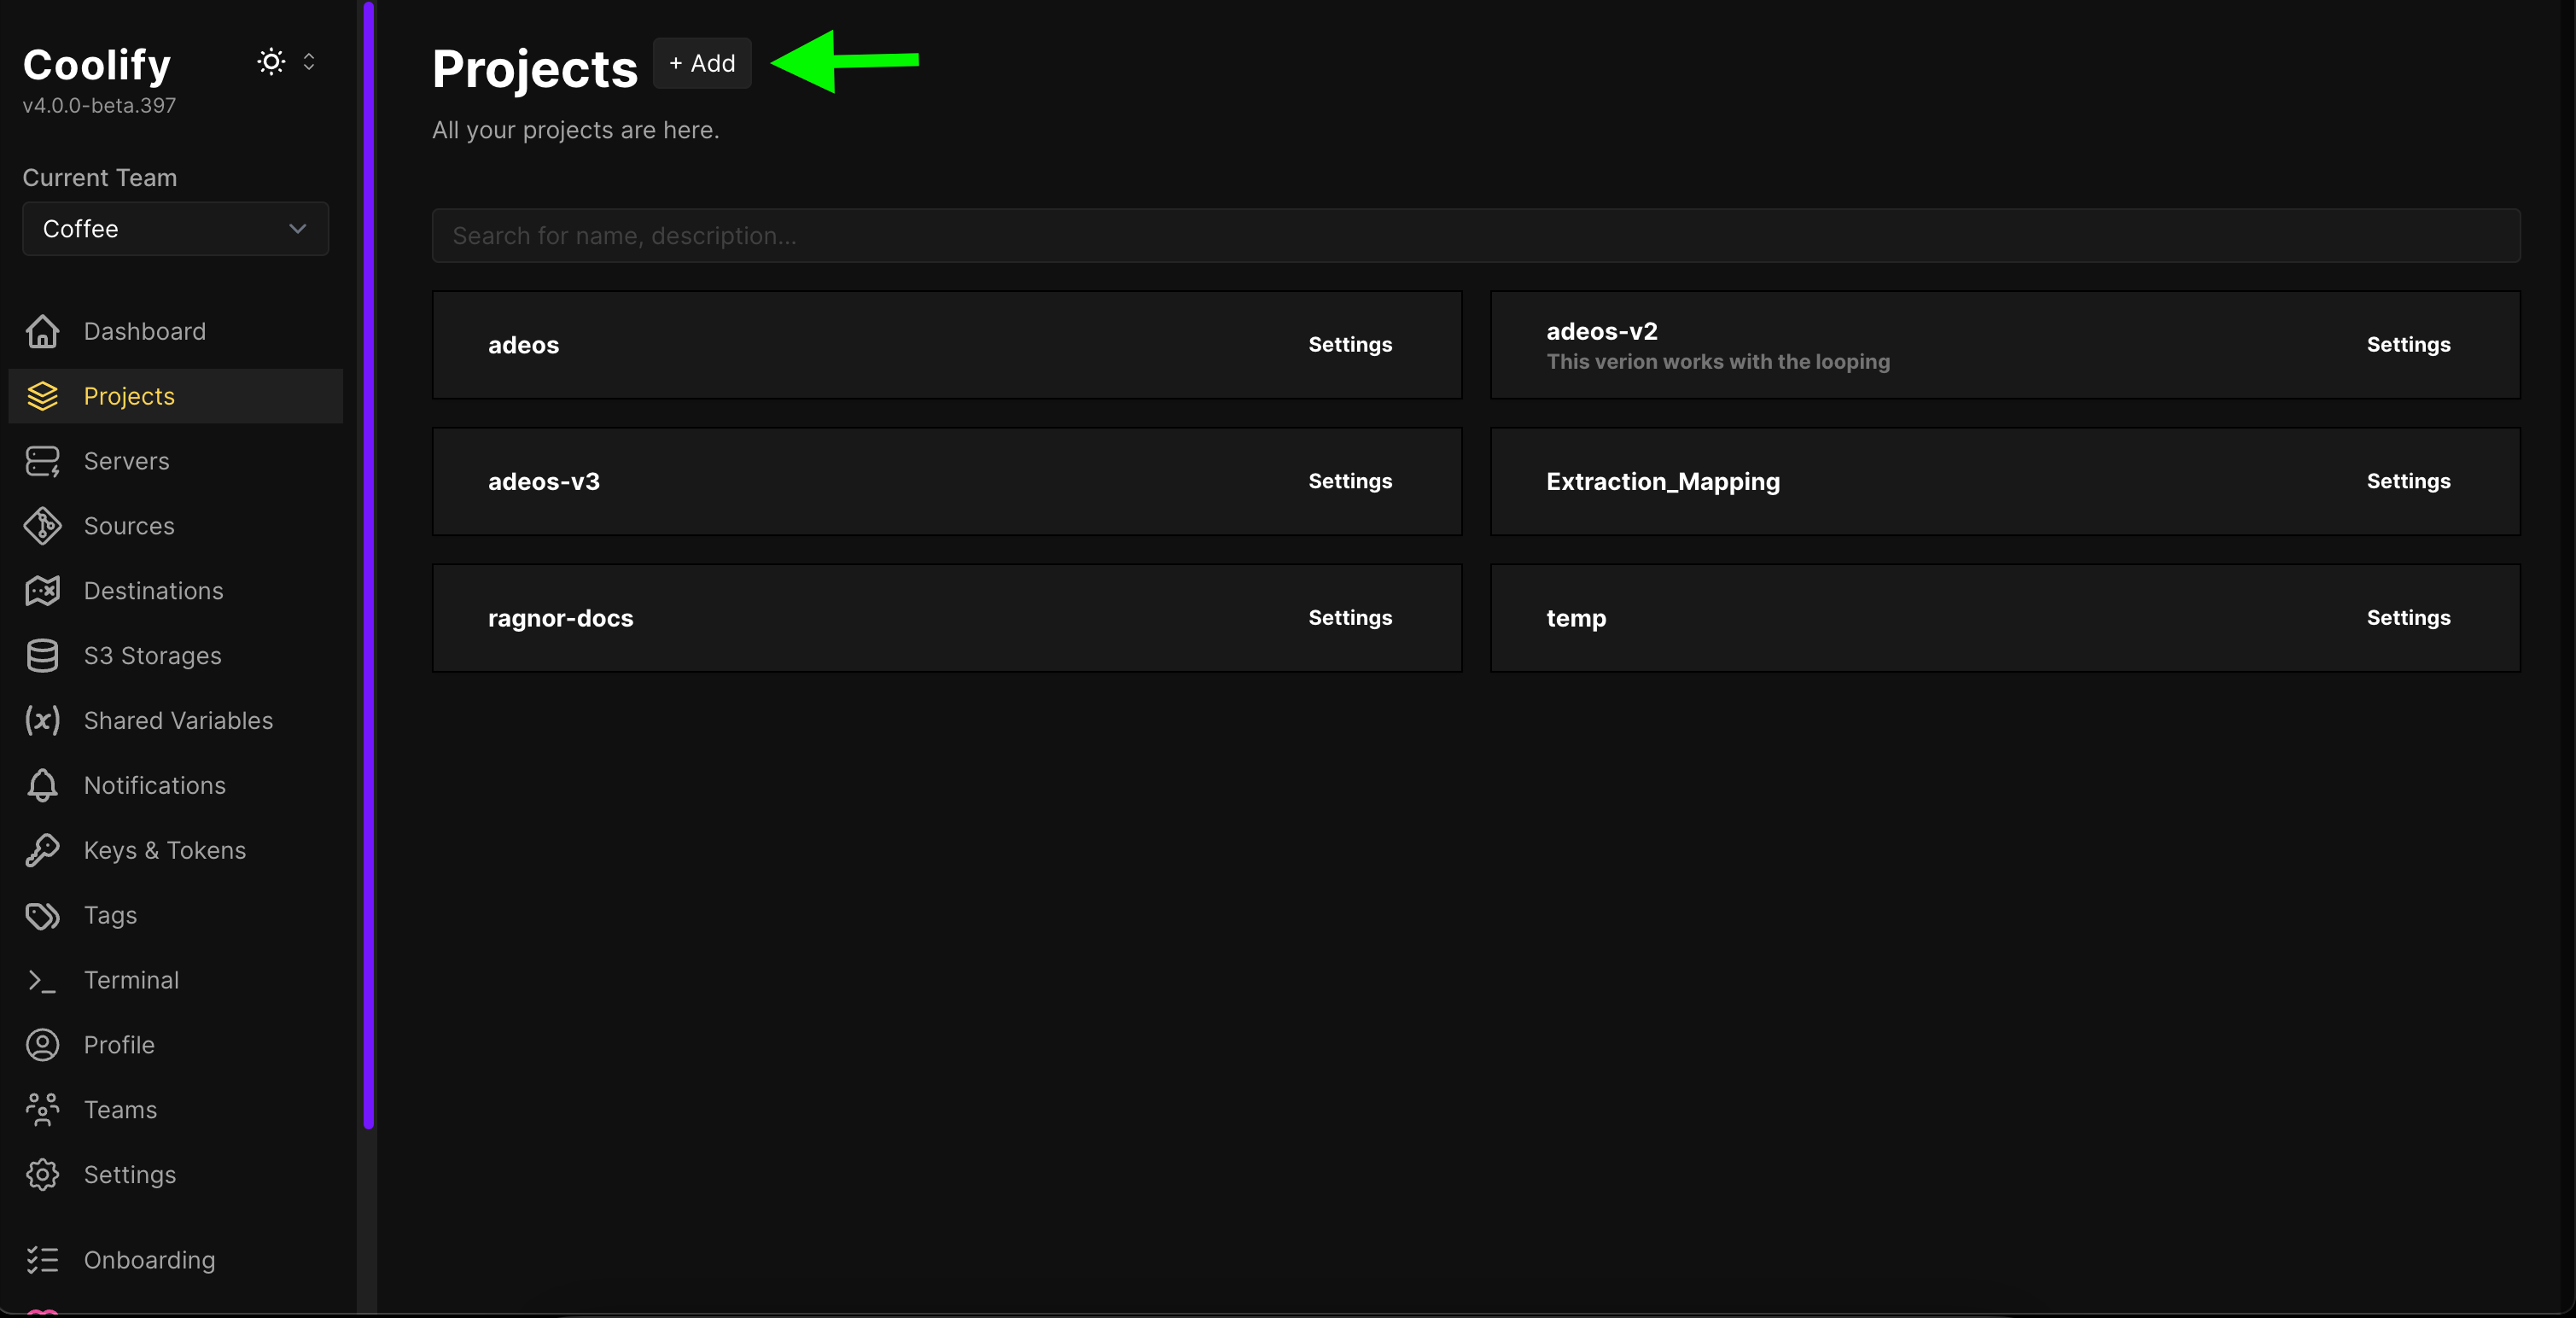Viewport: 2576px width, 1318px height.
Task: Open Settings for Extraction_Mapping project
Action: pos(2408,481)
